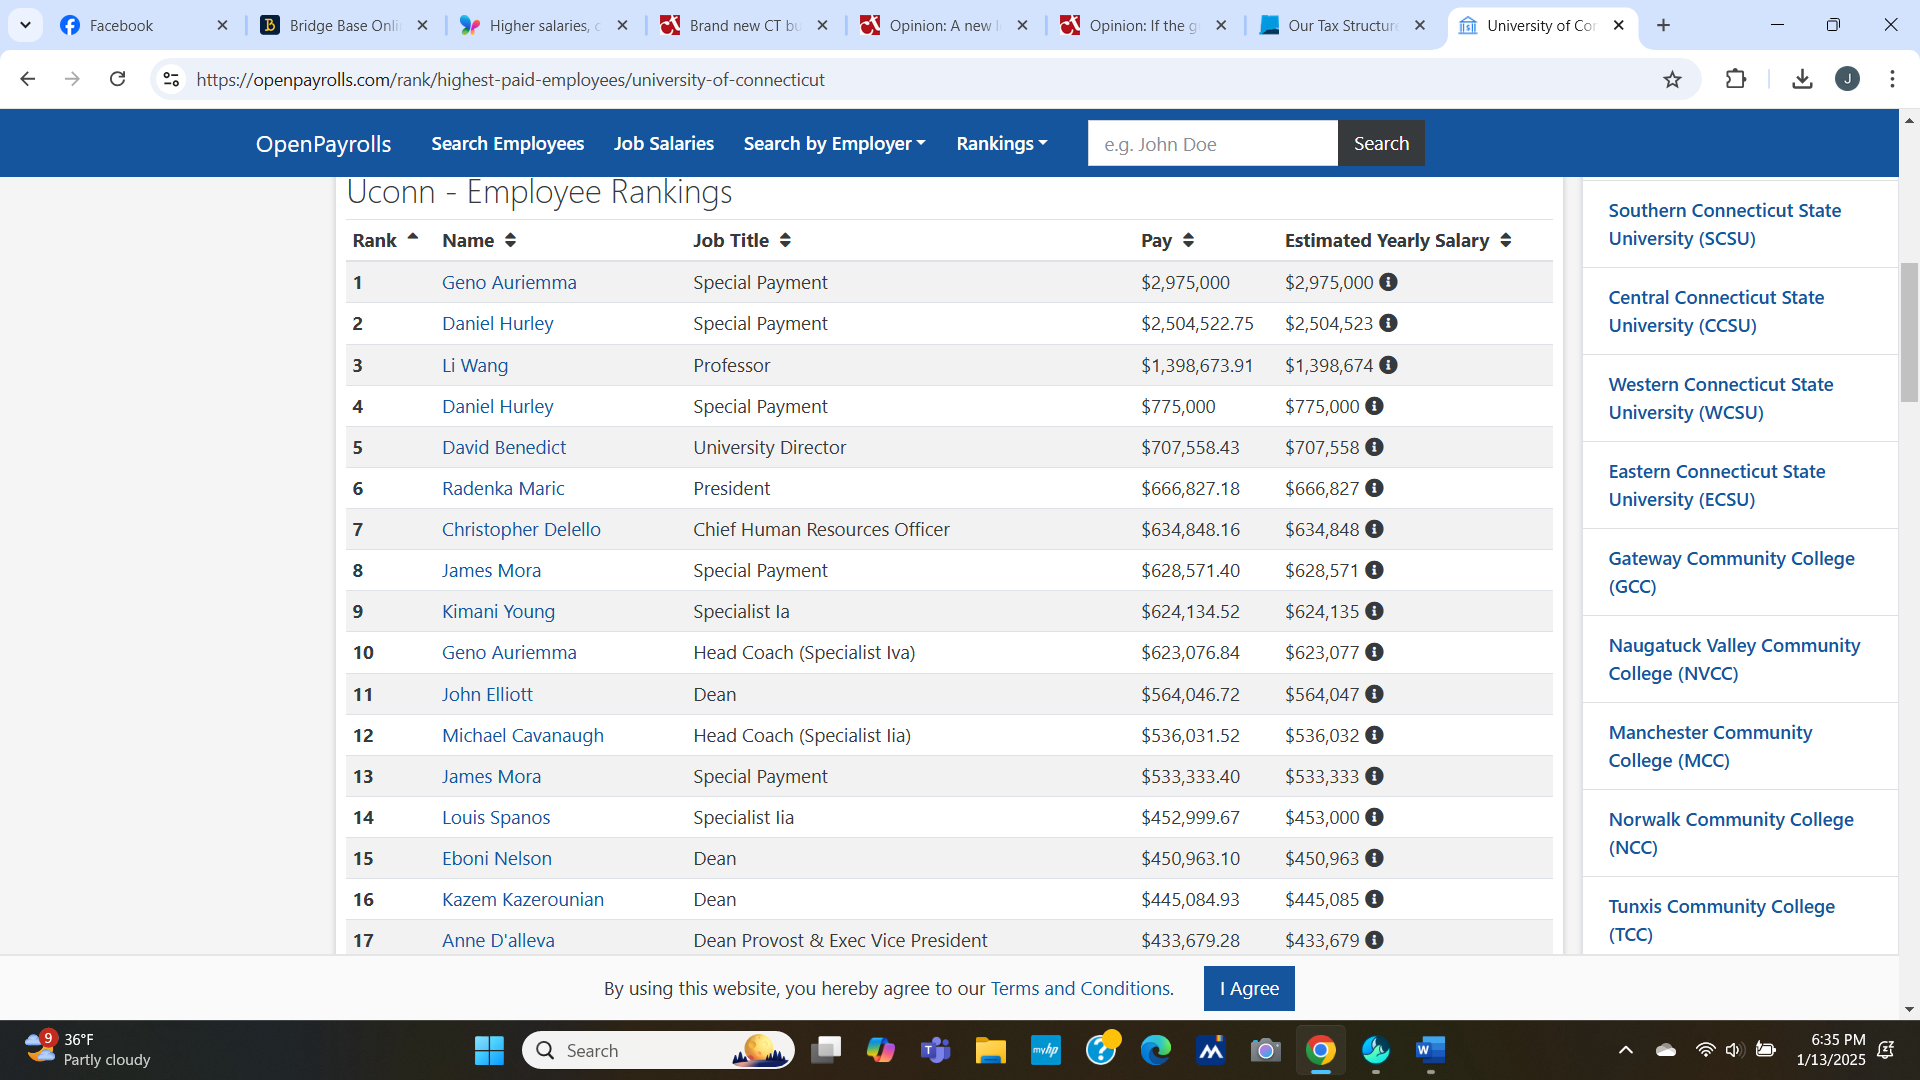Expand the Search by Employer dropdown
This screenshot has height=1080, width=1920.
click(834, 143)
